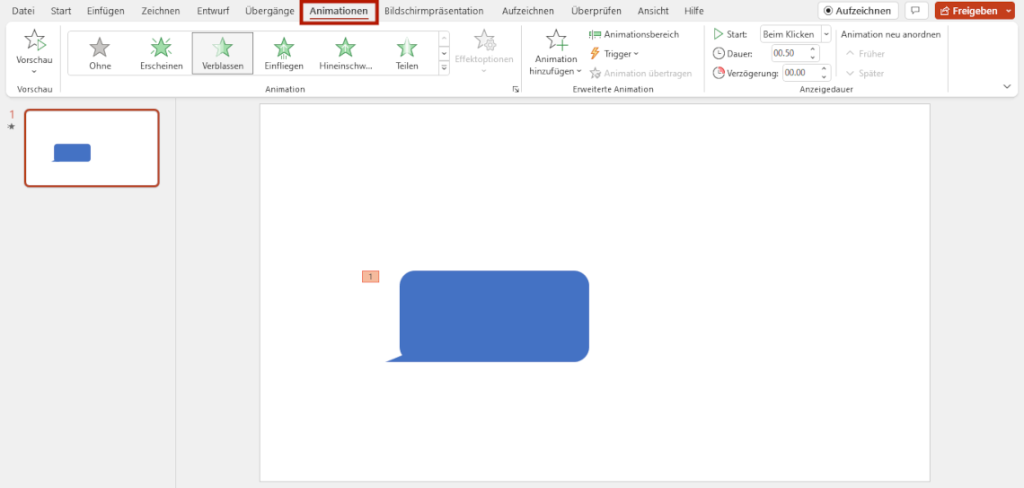Screen dimensions: 1024x488
Task: Open the Trigger dropdown
Action: point(614,54)
